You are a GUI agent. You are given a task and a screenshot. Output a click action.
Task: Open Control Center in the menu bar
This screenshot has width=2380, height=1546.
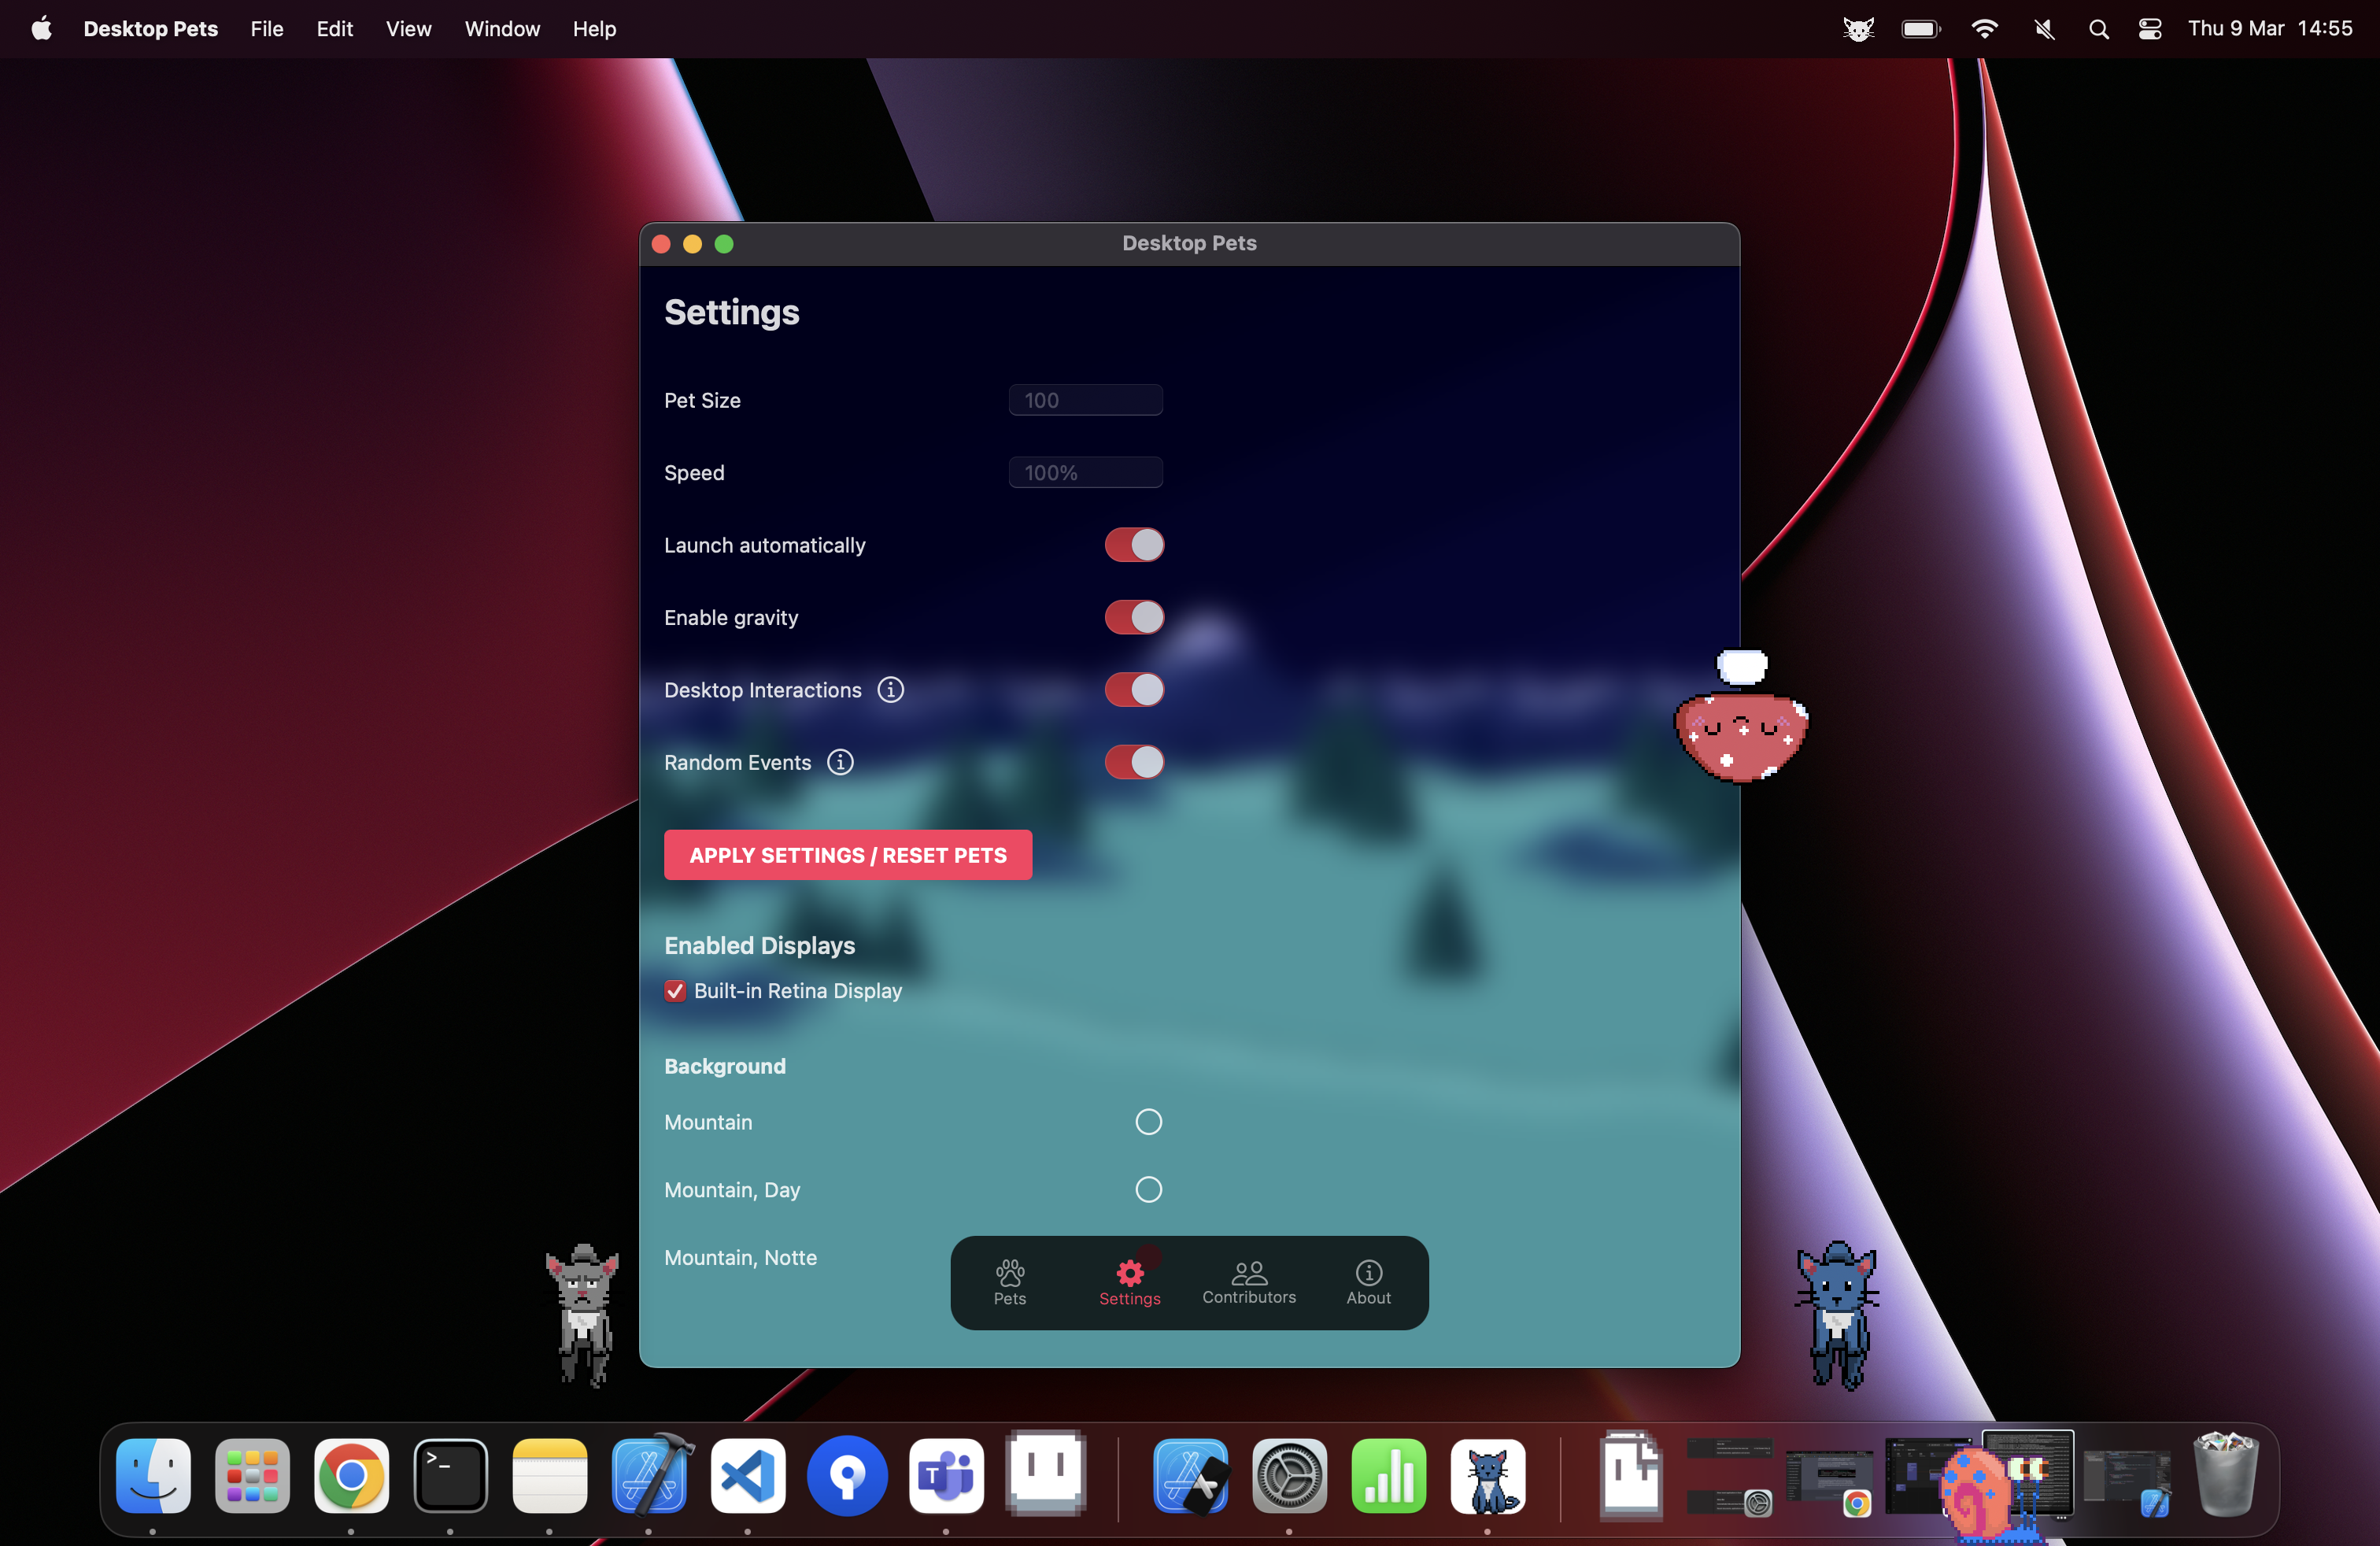tap(2149, 29)
